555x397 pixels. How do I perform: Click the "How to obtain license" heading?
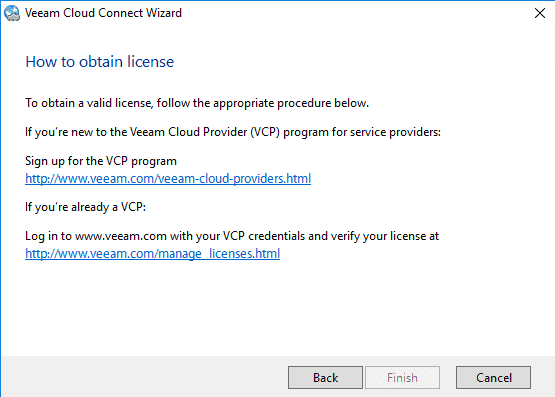pos(99,62)
